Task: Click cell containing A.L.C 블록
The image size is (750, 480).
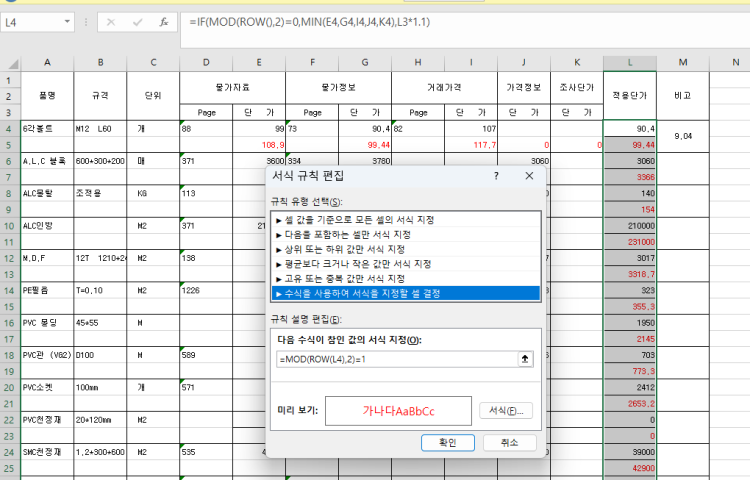Action: pos(47,161)
